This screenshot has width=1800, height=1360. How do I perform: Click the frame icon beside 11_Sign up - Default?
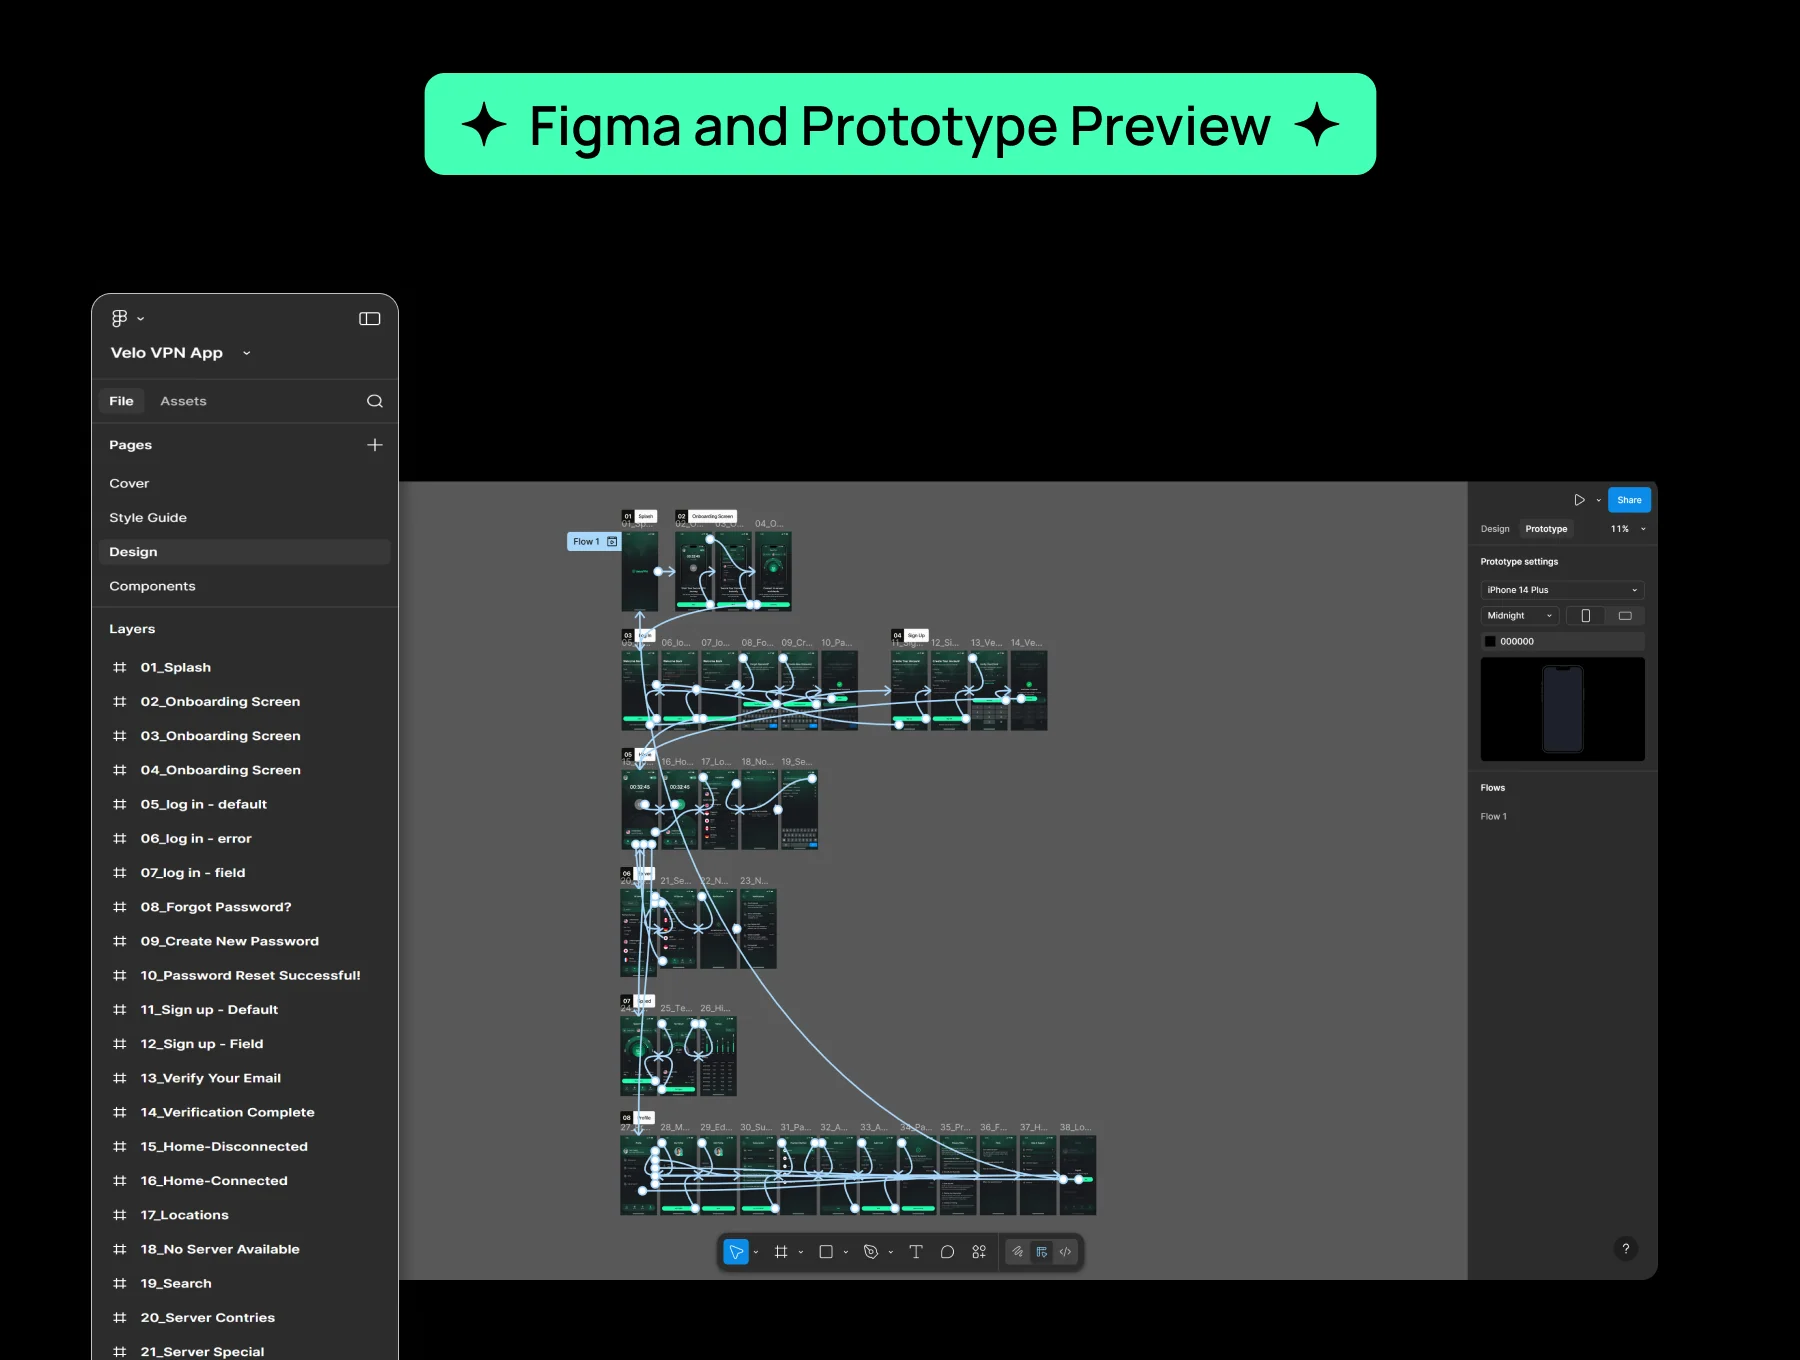(120, 1010)
